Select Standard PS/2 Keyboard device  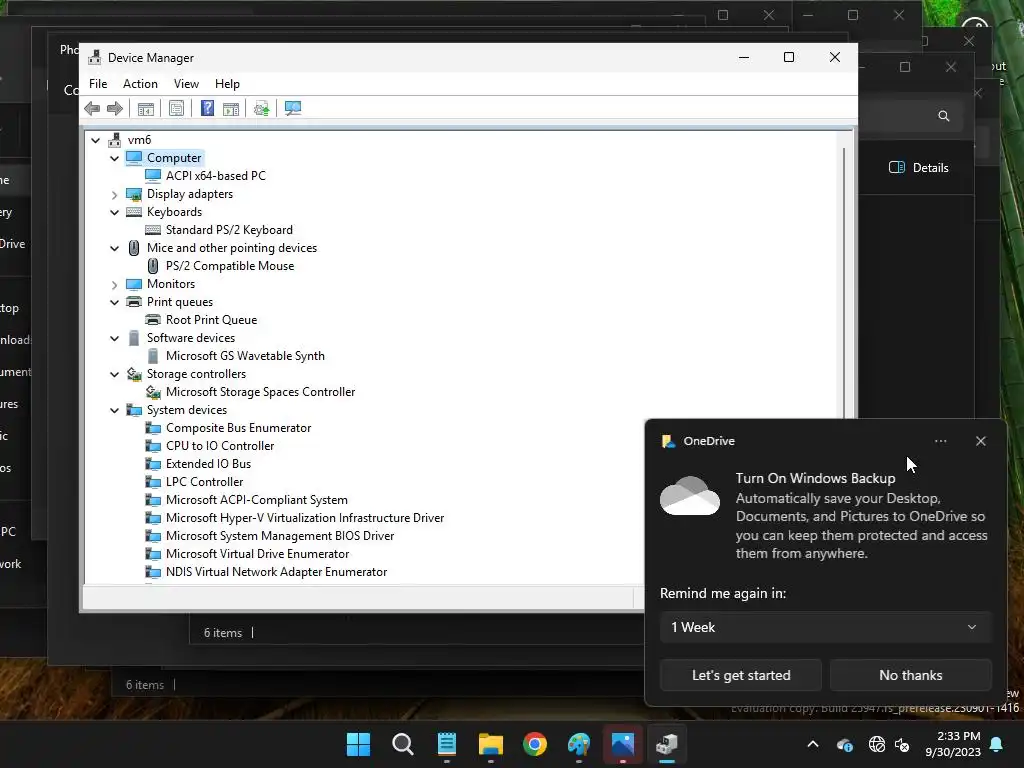(x=229, y=230)
